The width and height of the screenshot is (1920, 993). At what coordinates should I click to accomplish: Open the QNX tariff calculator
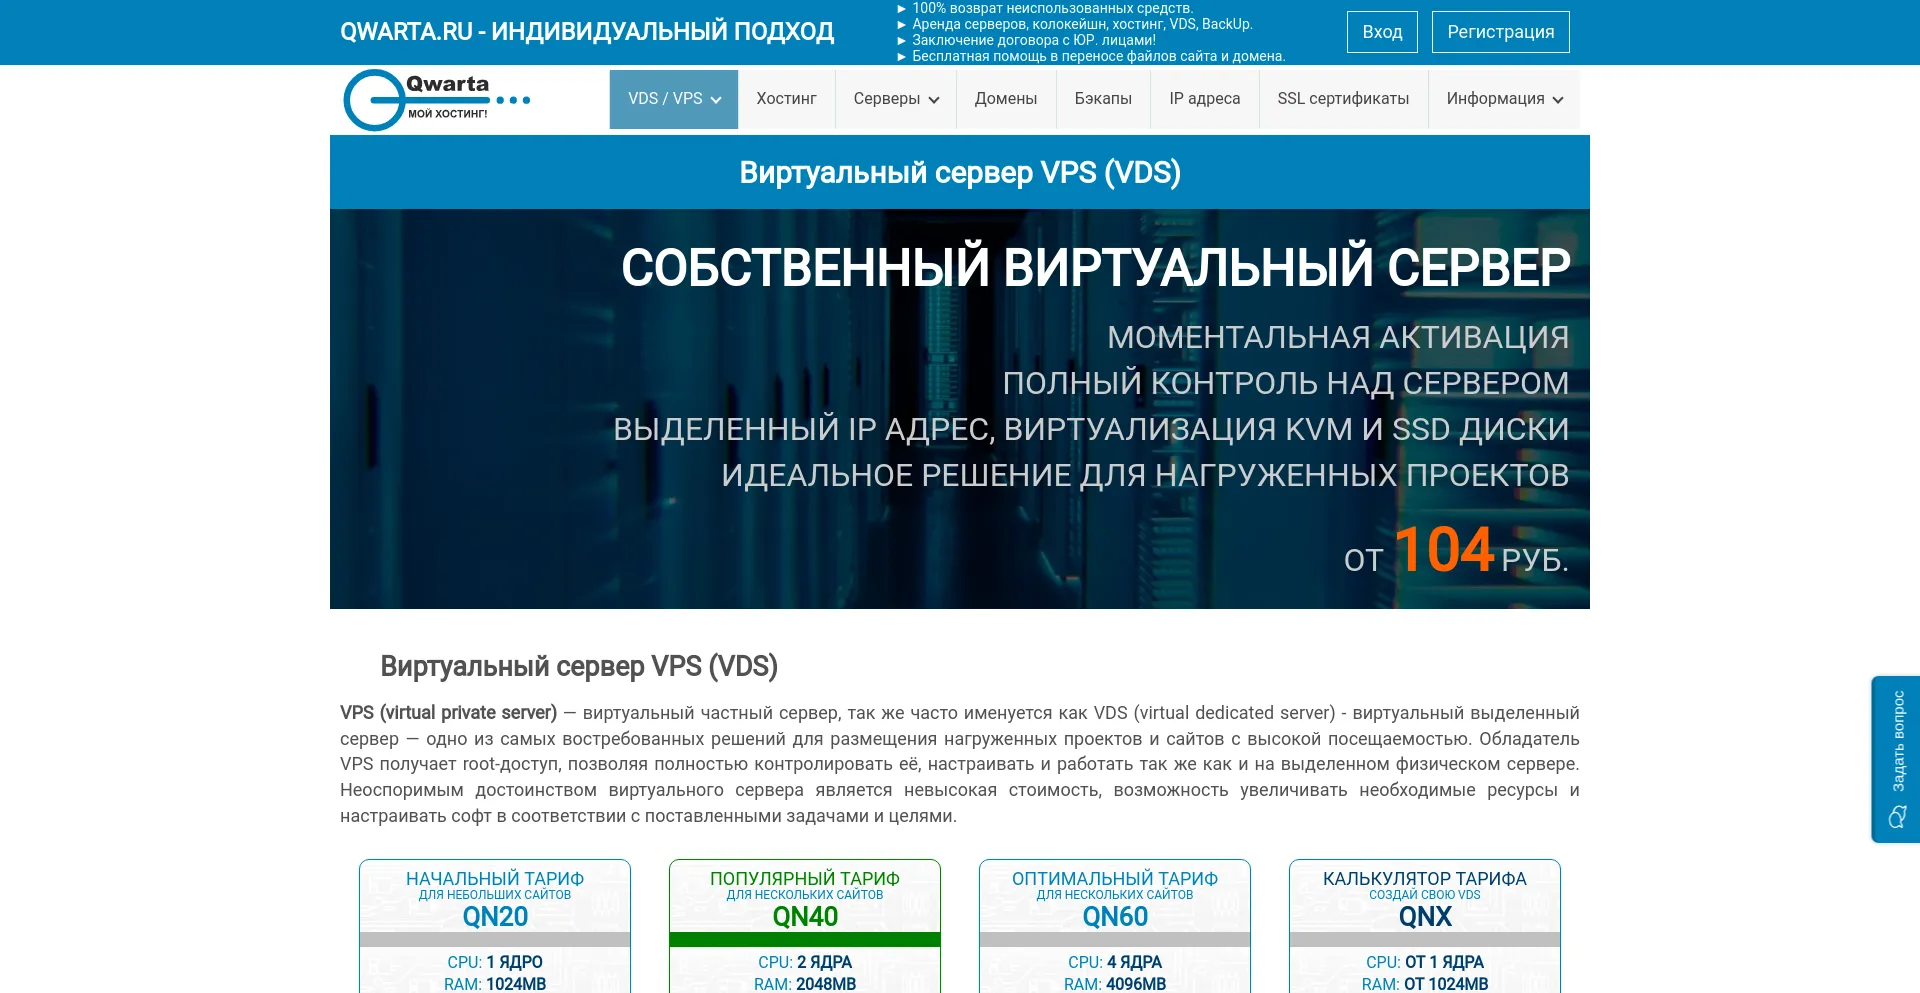tap(1425, 916)
